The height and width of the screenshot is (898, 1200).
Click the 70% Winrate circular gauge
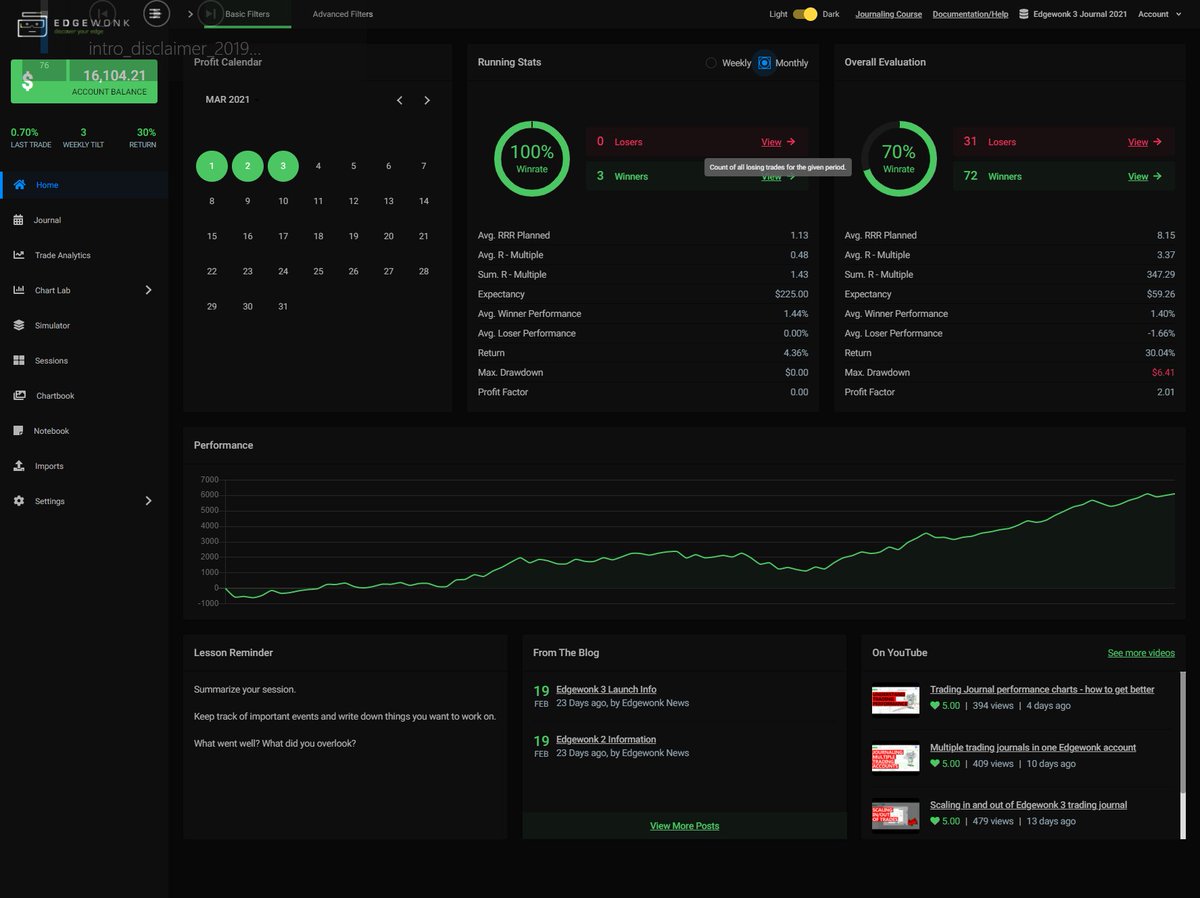pyautogui.click(x=898, y=158)
